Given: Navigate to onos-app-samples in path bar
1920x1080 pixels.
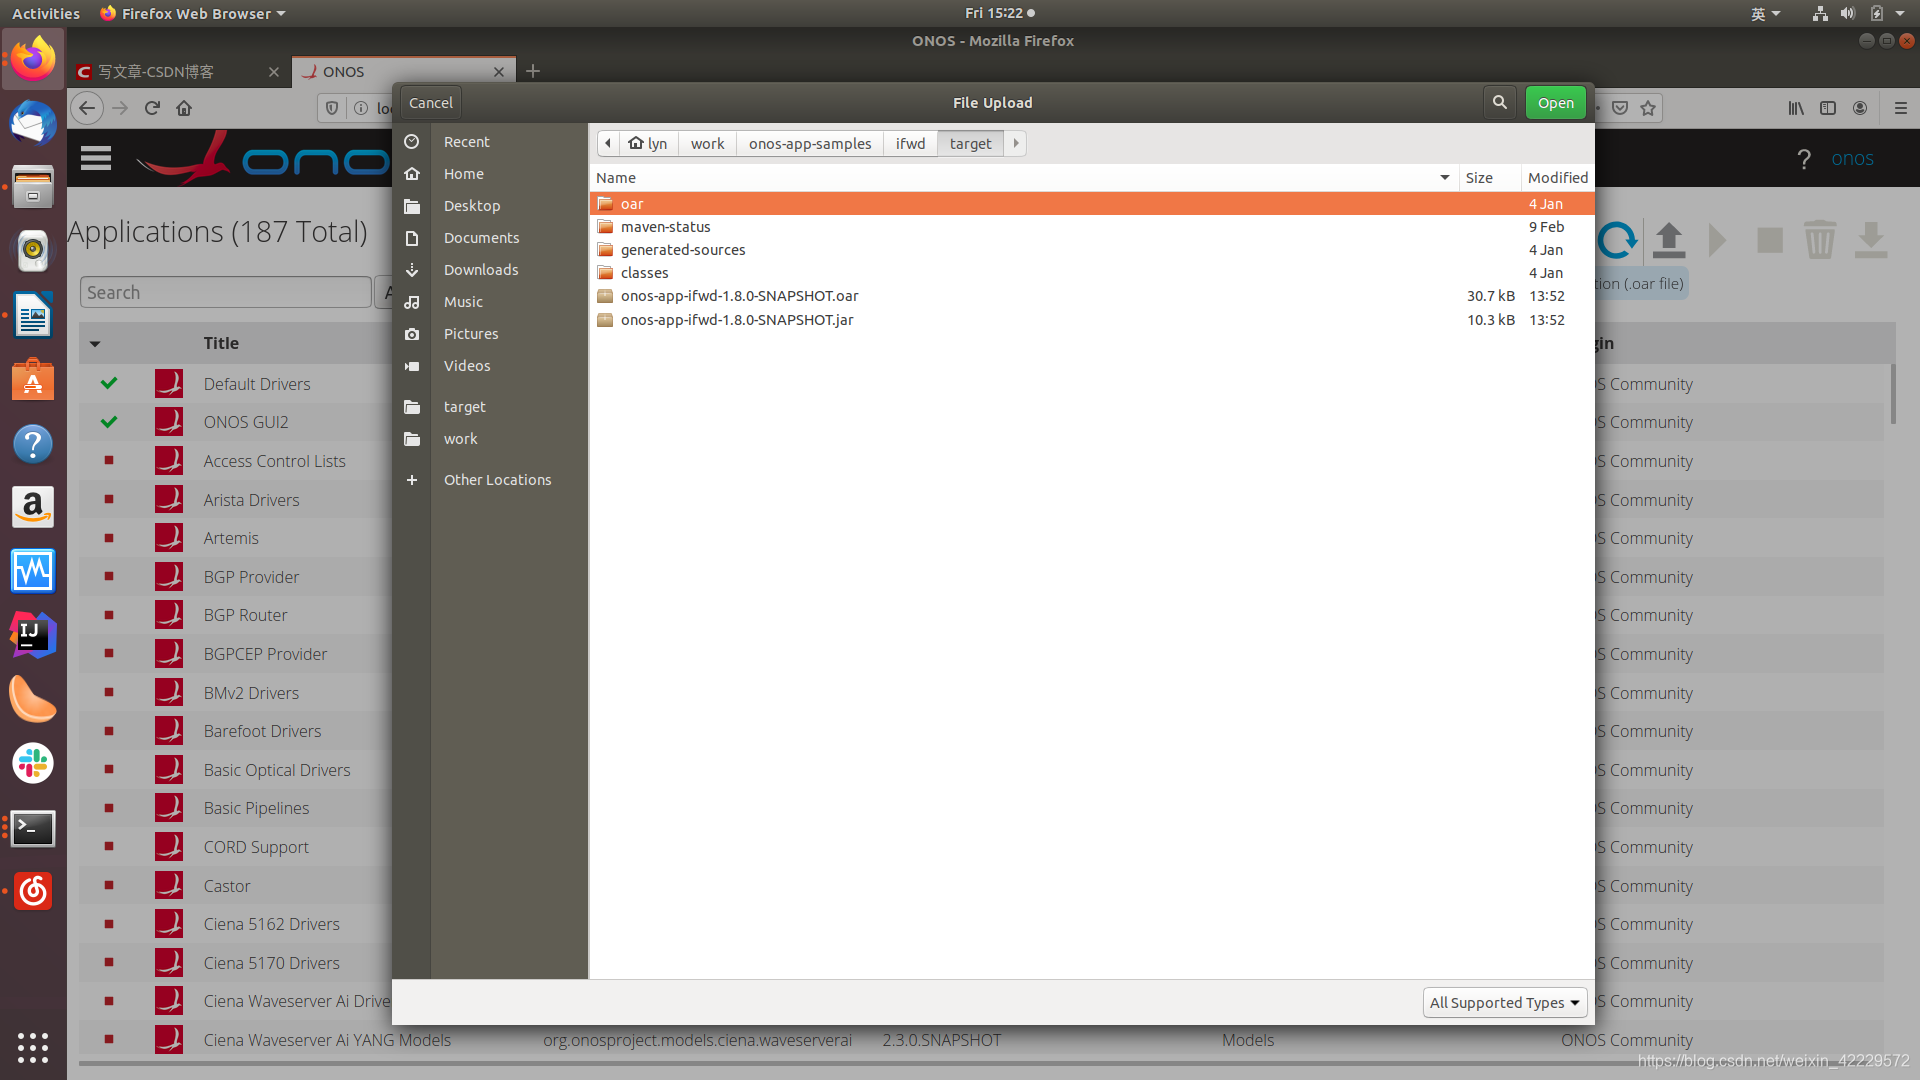Looking at the screenshot, I should (x=810, y=143).
